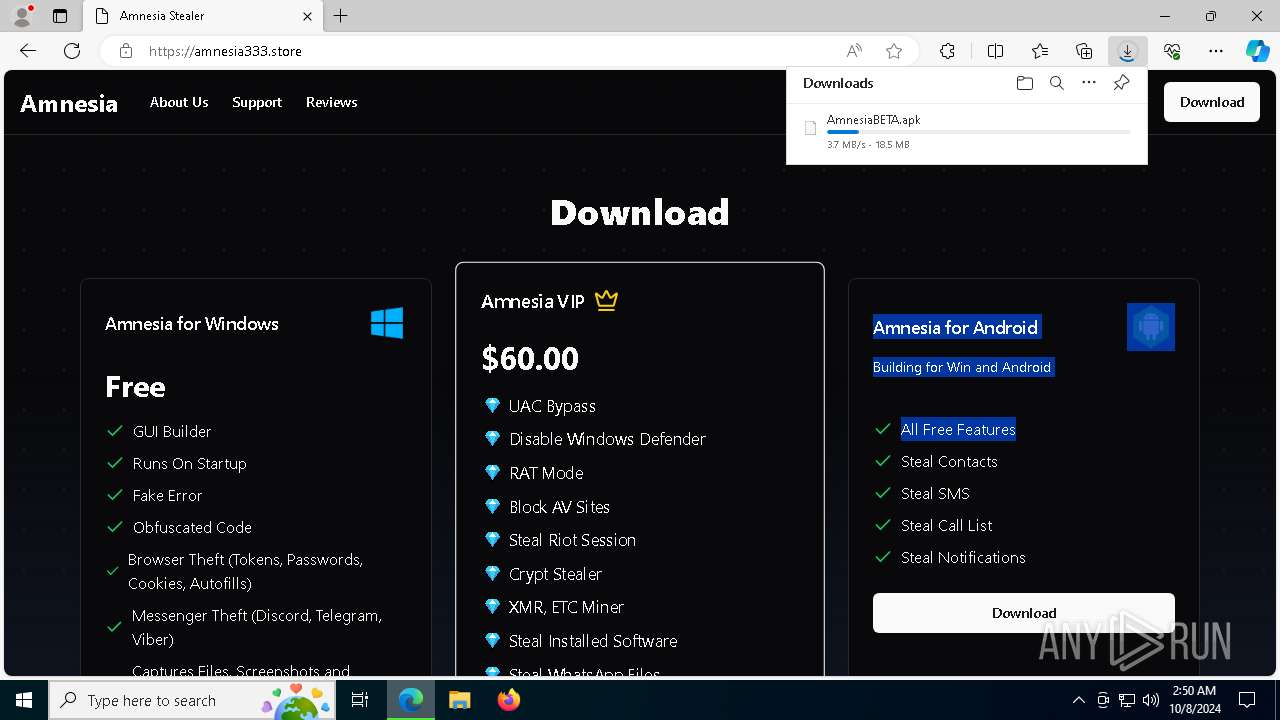The width and height of the screenshot is (1280, 720).
Task: Click the Amnesia site logo
Action: pyautogui.click(x=69, y=103)
